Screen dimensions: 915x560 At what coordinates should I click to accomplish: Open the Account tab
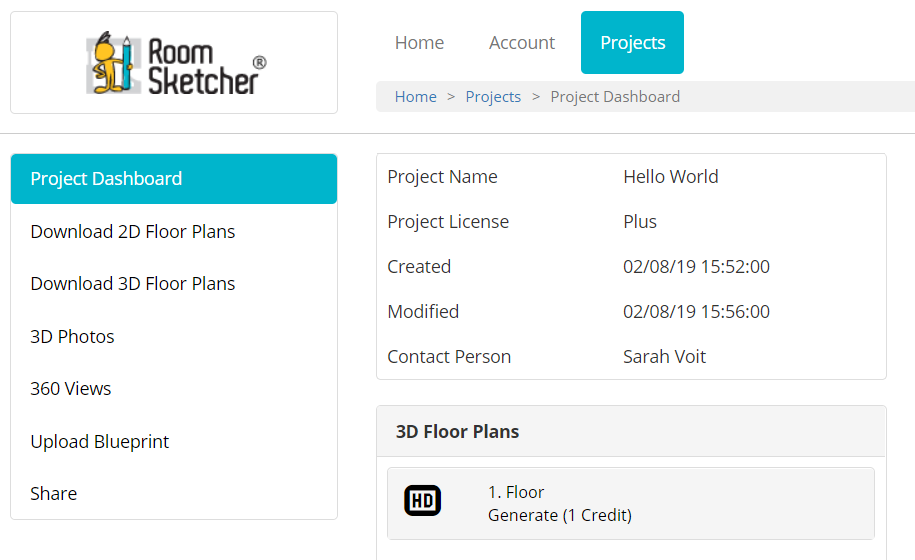[x=522, y=43]
